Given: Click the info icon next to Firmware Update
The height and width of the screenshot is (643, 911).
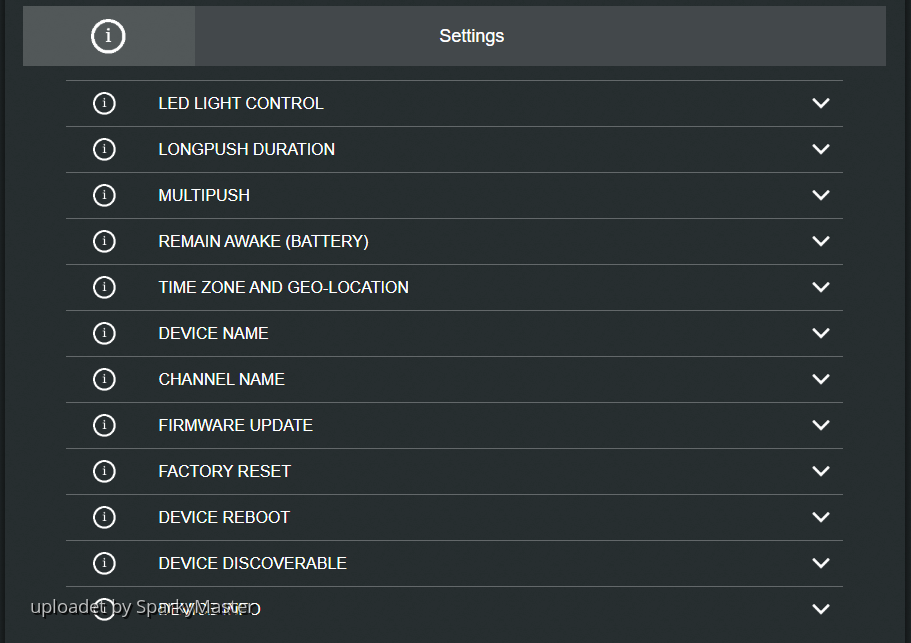Looking at the screenshot, I should click(104, 425).
